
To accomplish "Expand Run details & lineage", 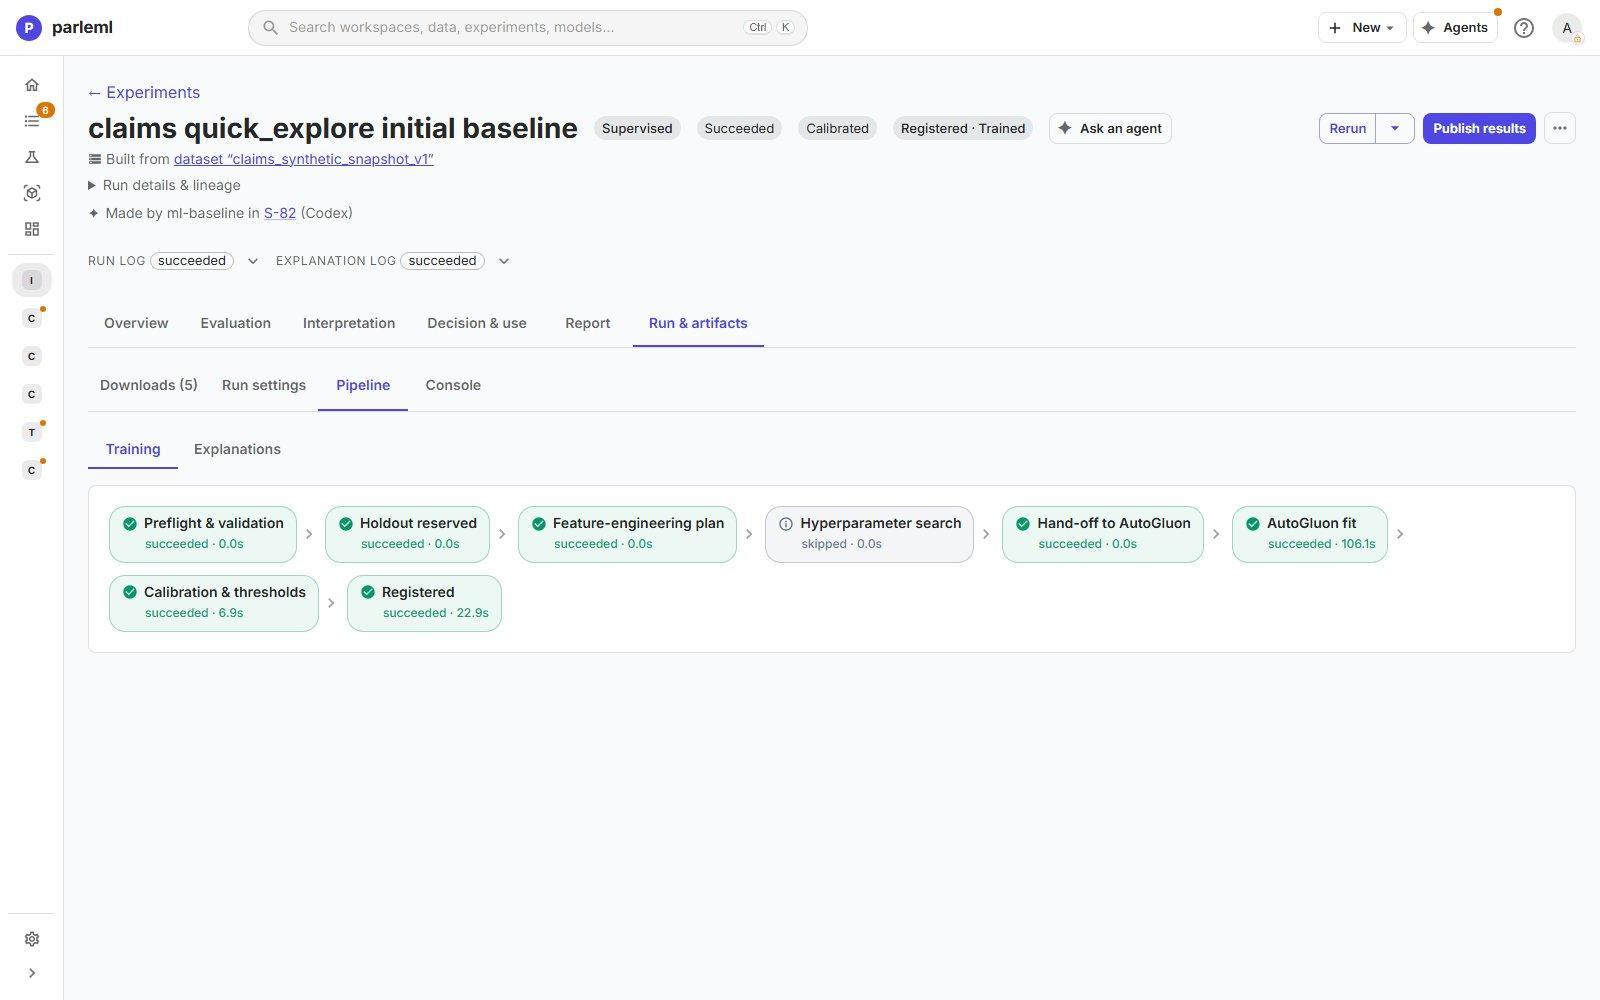I will pyautogui.click(x=165, y=185).
